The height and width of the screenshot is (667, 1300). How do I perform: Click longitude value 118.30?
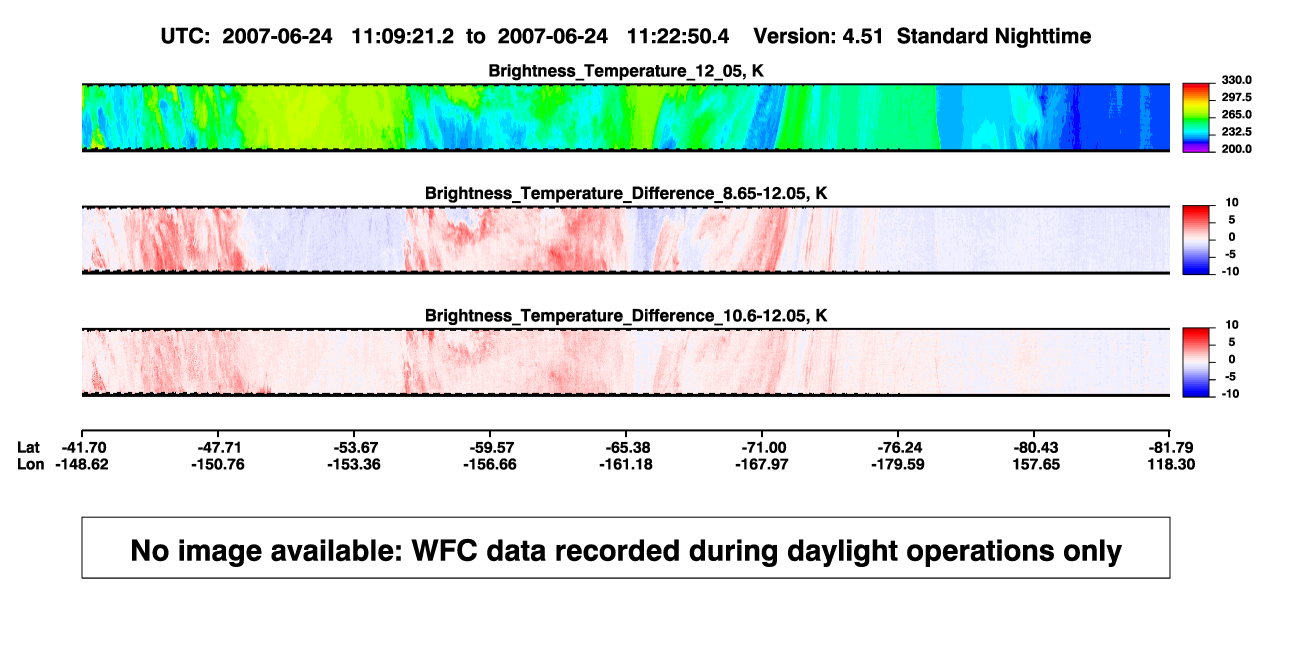(x=1170, y=464)
